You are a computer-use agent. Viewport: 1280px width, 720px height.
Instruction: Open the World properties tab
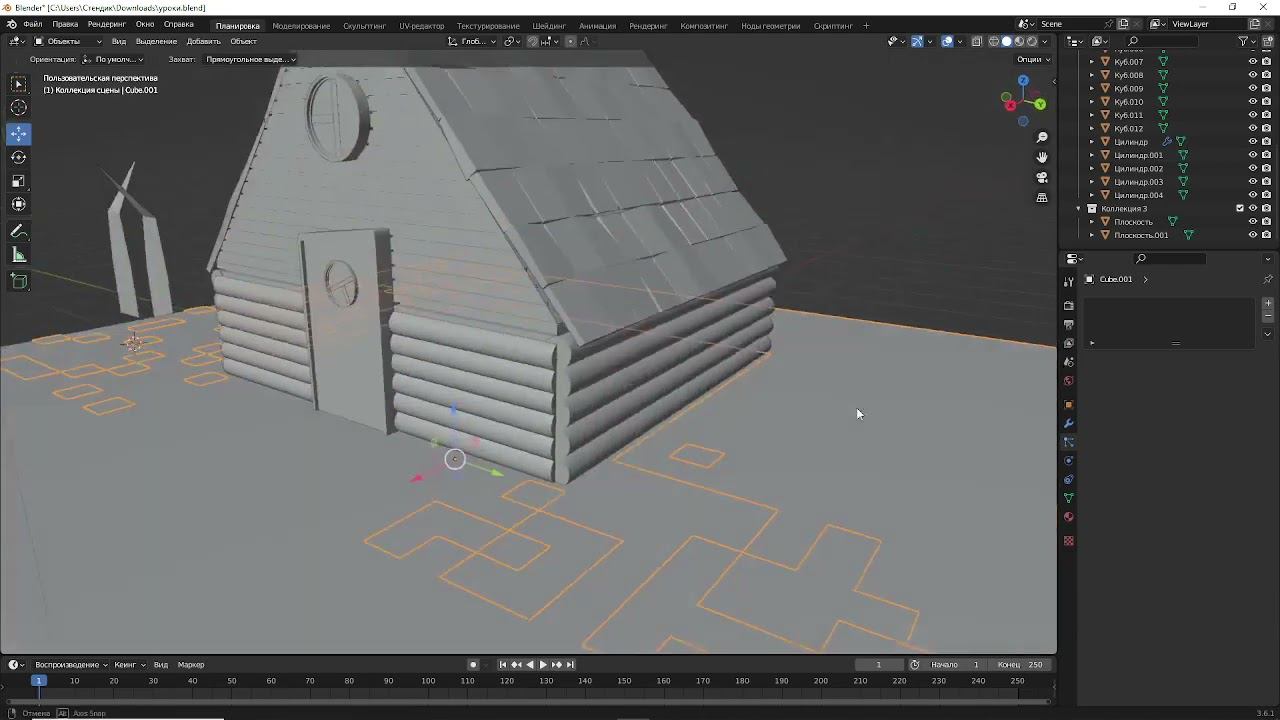tap(1069, 381)
